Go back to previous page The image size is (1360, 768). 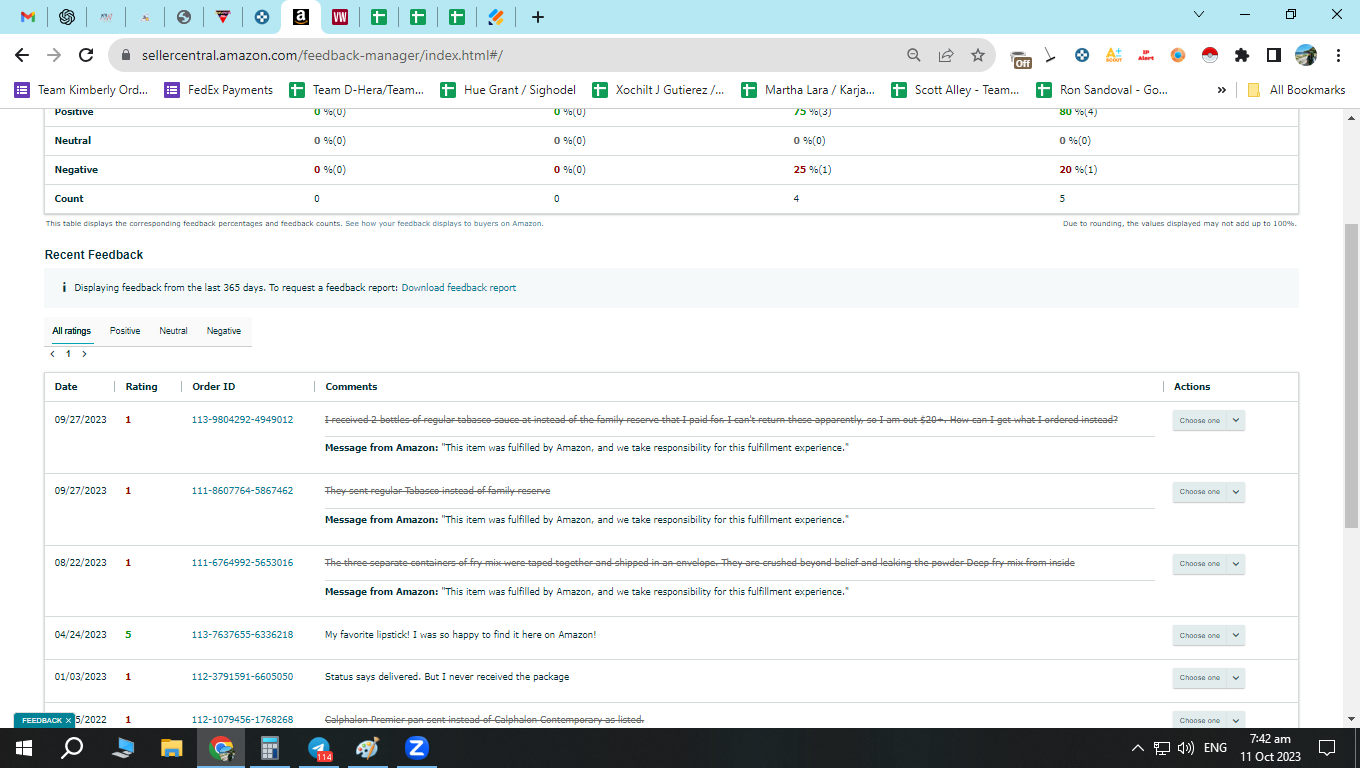coord(22,55)
